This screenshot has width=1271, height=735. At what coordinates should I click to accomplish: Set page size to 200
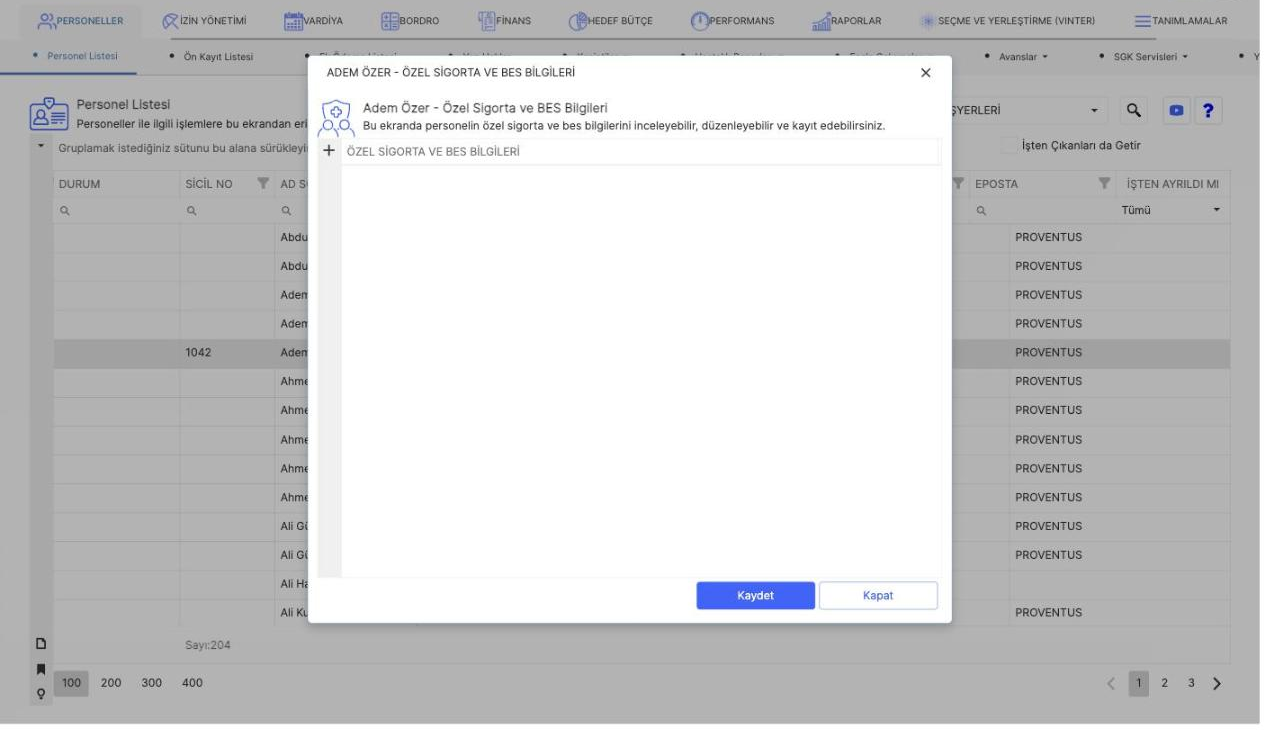110,683
